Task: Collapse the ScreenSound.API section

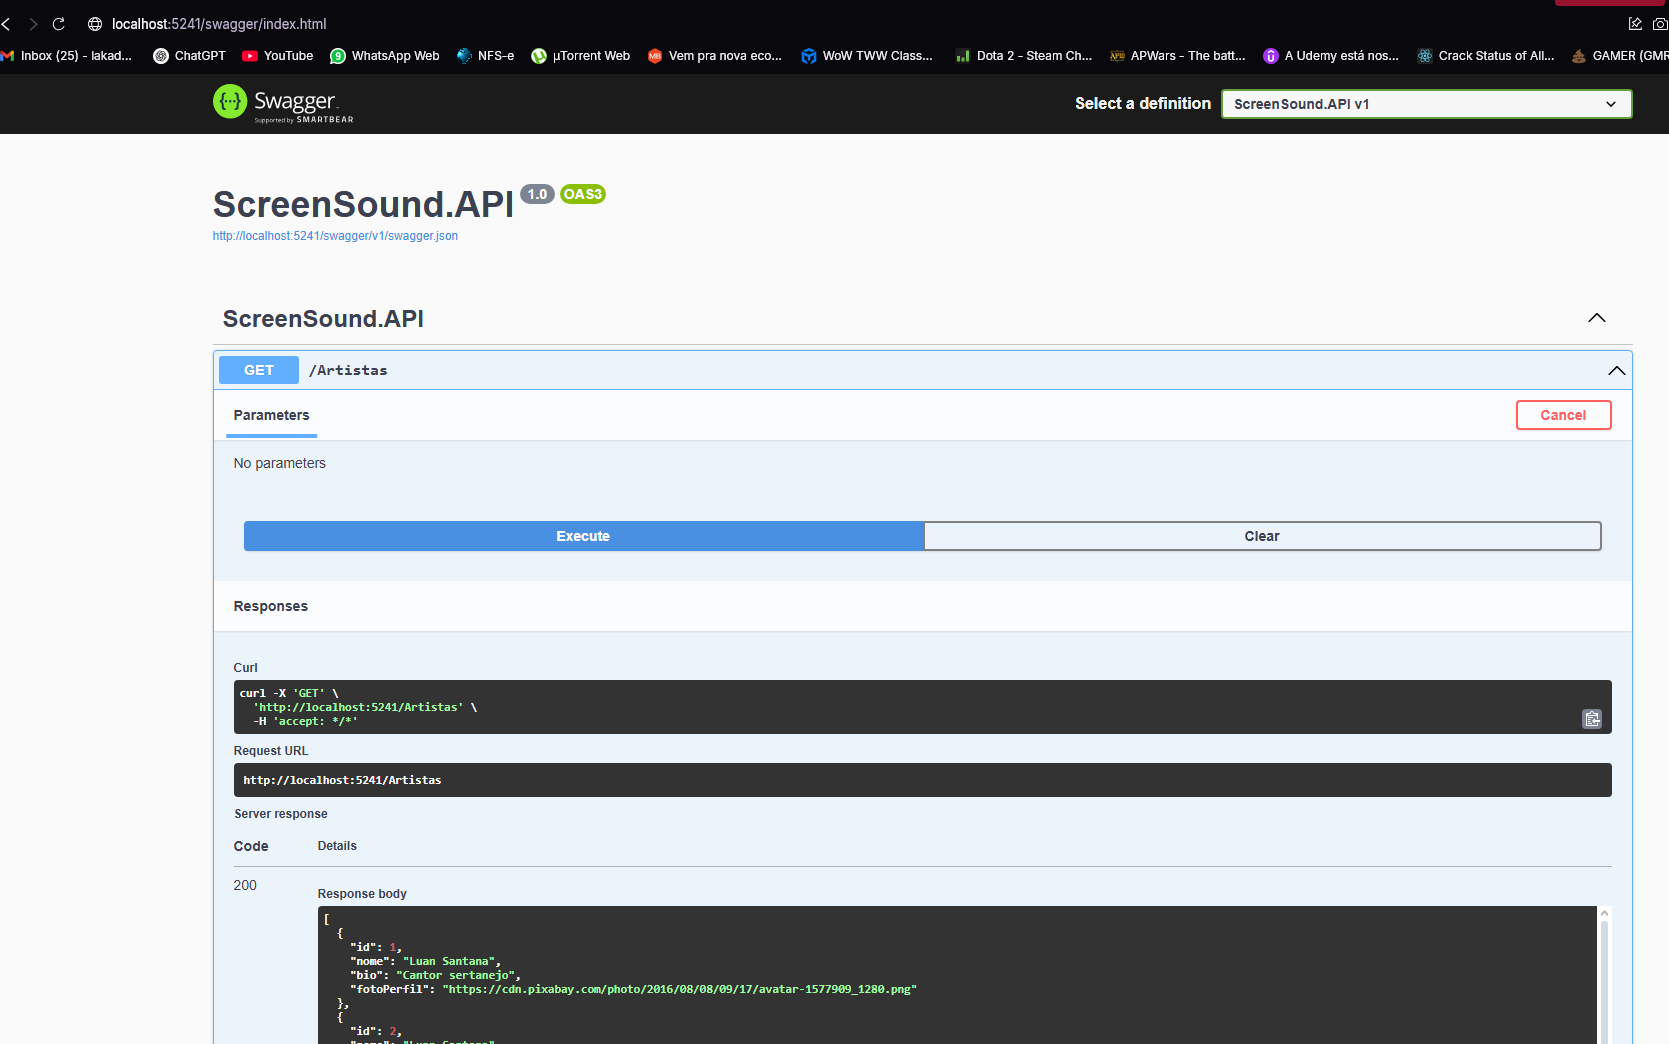Action: click(1597, 318)
